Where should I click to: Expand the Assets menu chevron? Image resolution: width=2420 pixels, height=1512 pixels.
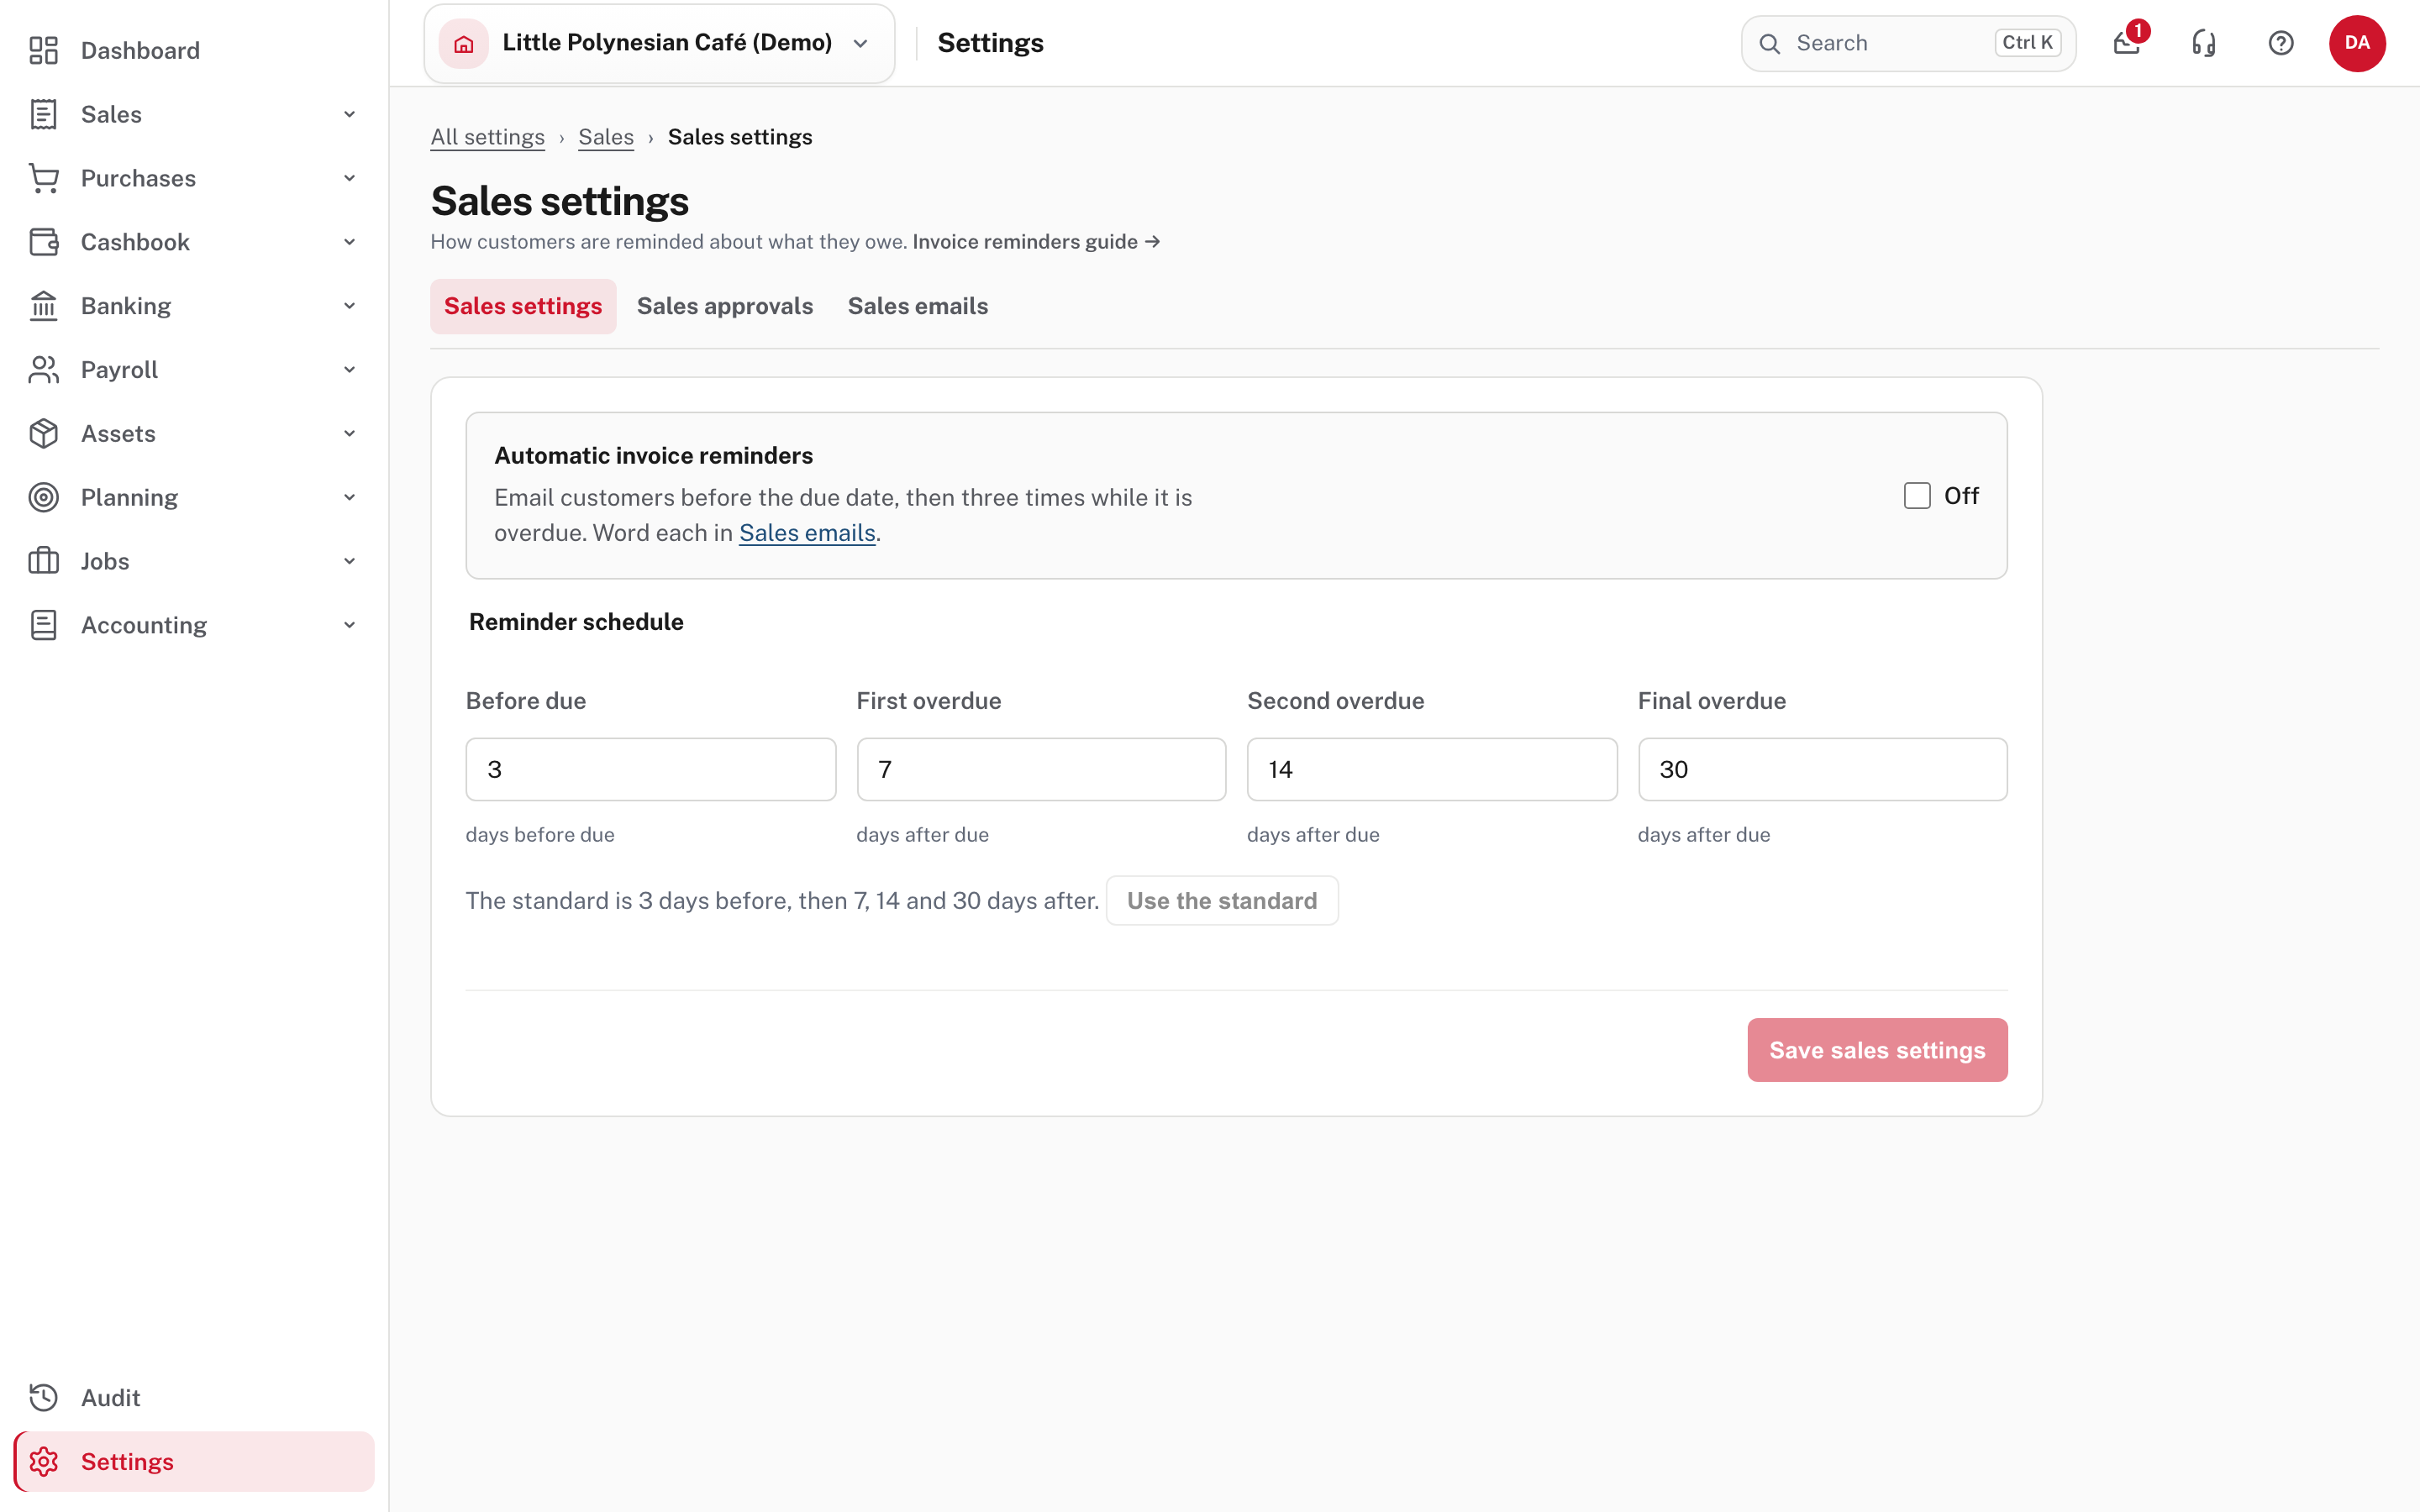[349, 434]
